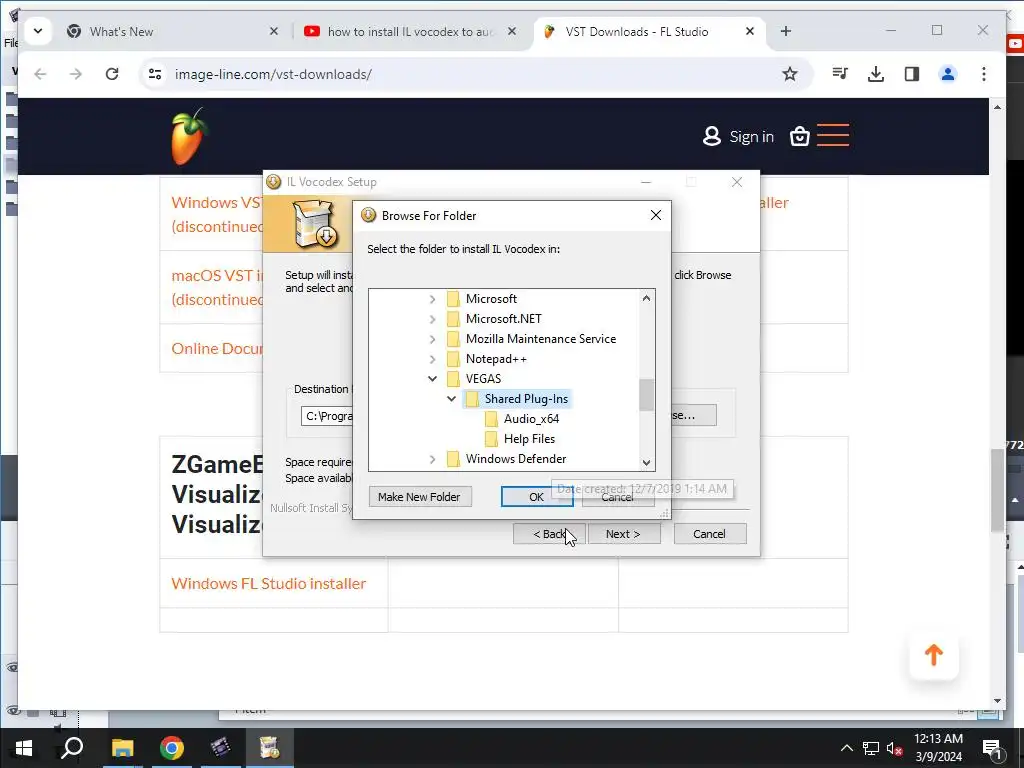Viewport: 1024px width, 768px height.
Task: Confirm folder with OK button
Action: (x=537, y=497)
